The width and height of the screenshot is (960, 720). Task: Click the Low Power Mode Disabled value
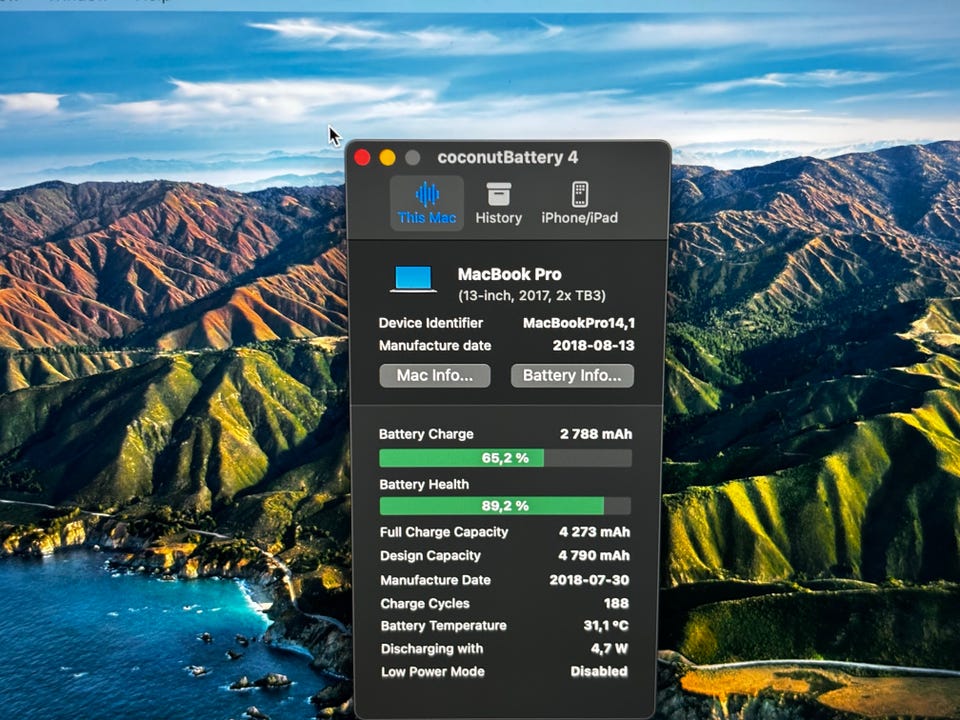(x=599, y=672)
